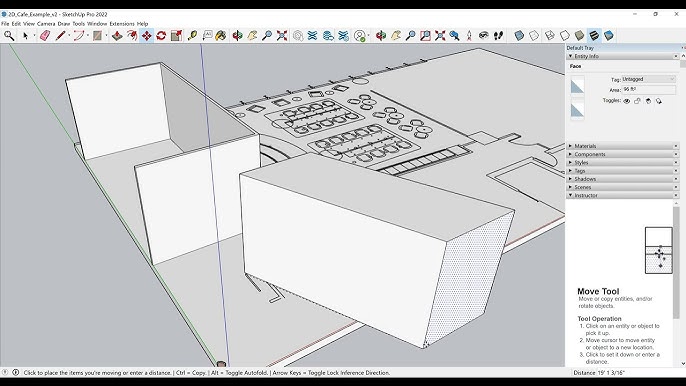Close the Materials panel
This screenshot has height=386, width=686.
(x=676, y=146)
